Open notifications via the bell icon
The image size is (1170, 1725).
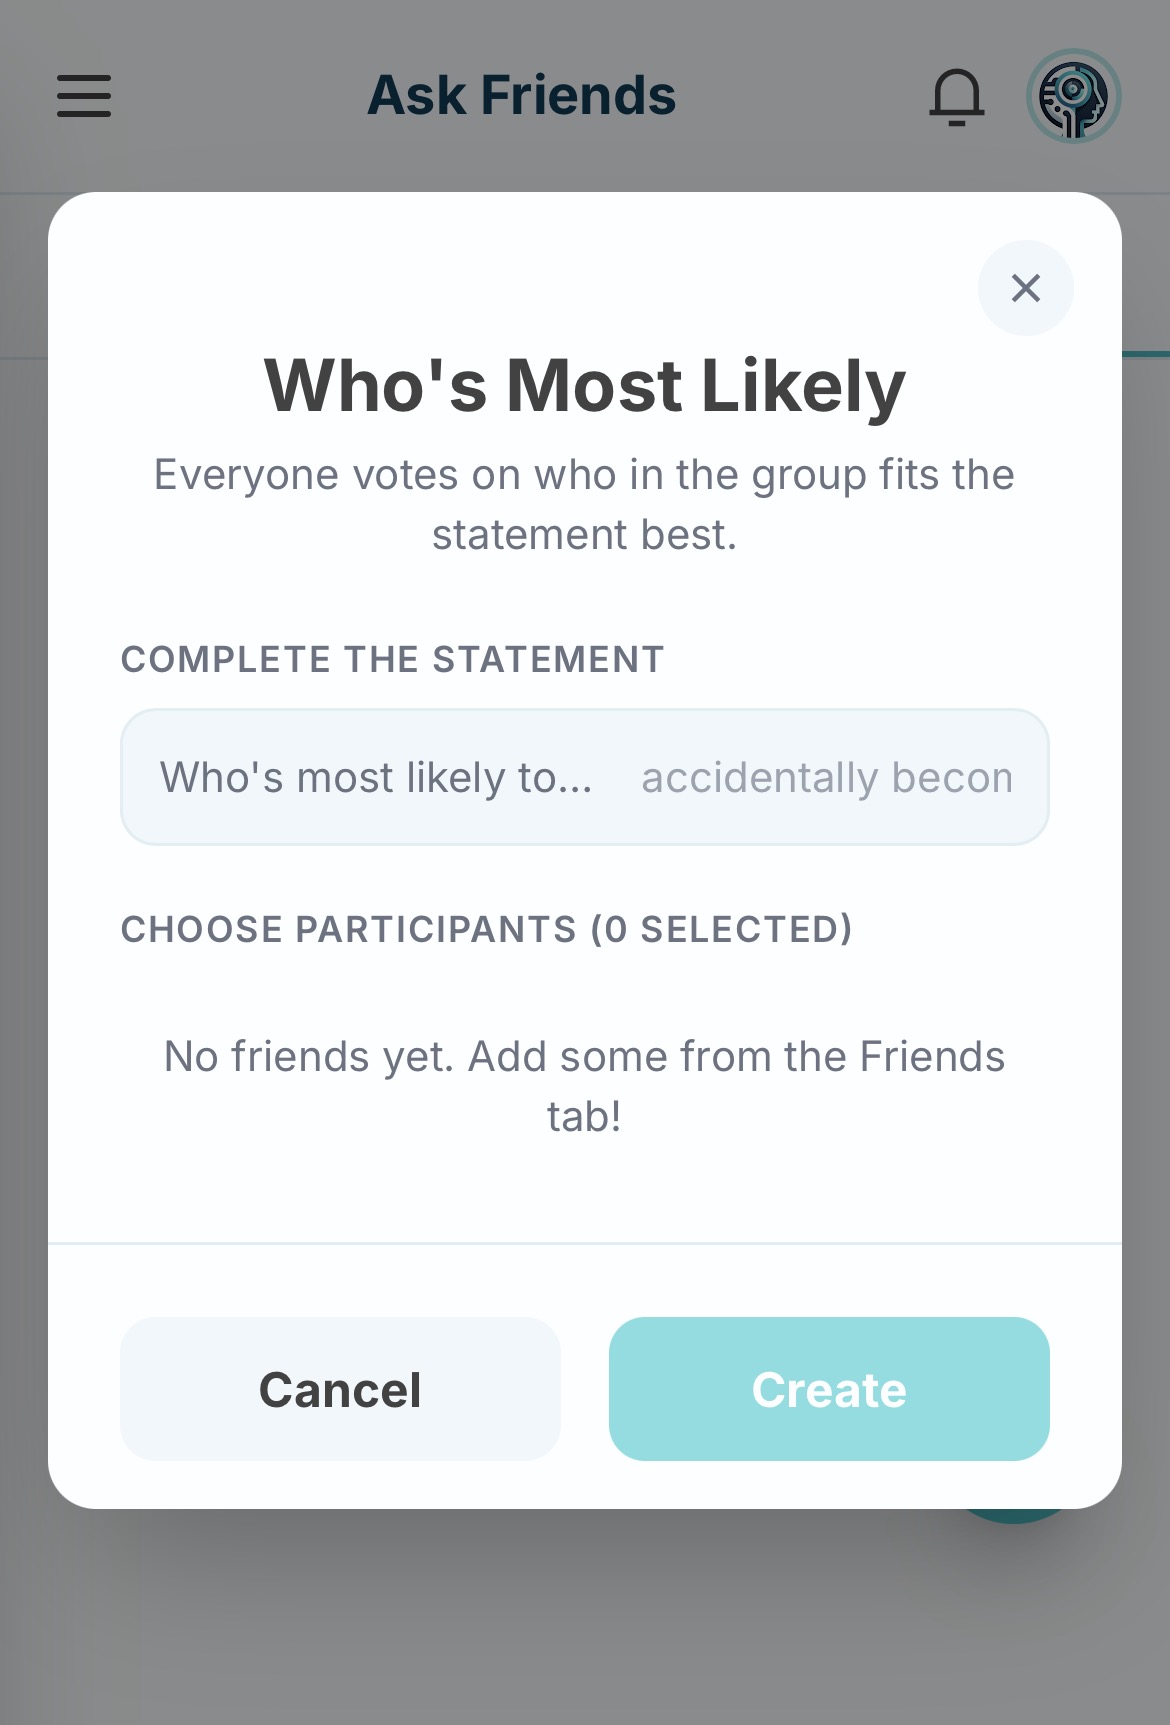tap(957, 97)
